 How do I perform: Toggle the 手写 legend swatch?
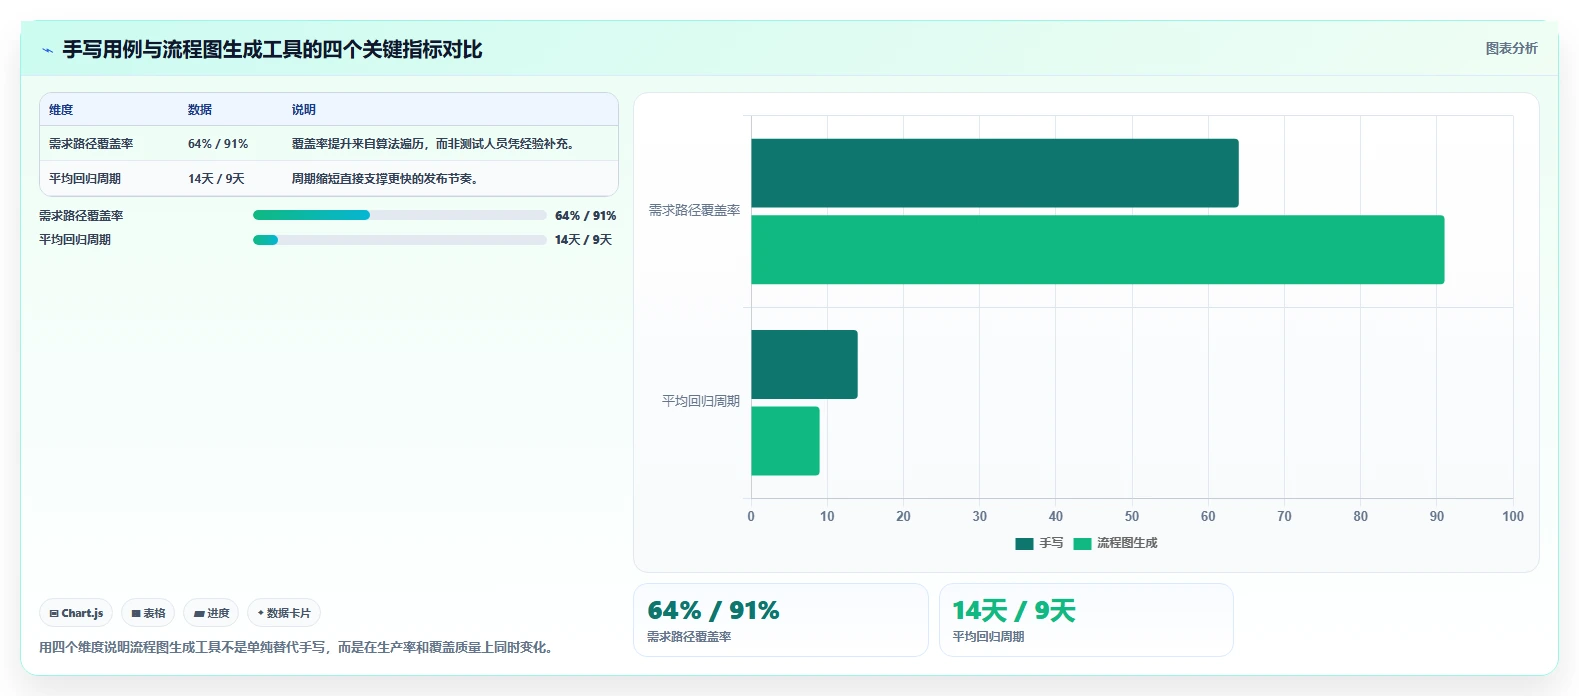[x=1024, y=543]
